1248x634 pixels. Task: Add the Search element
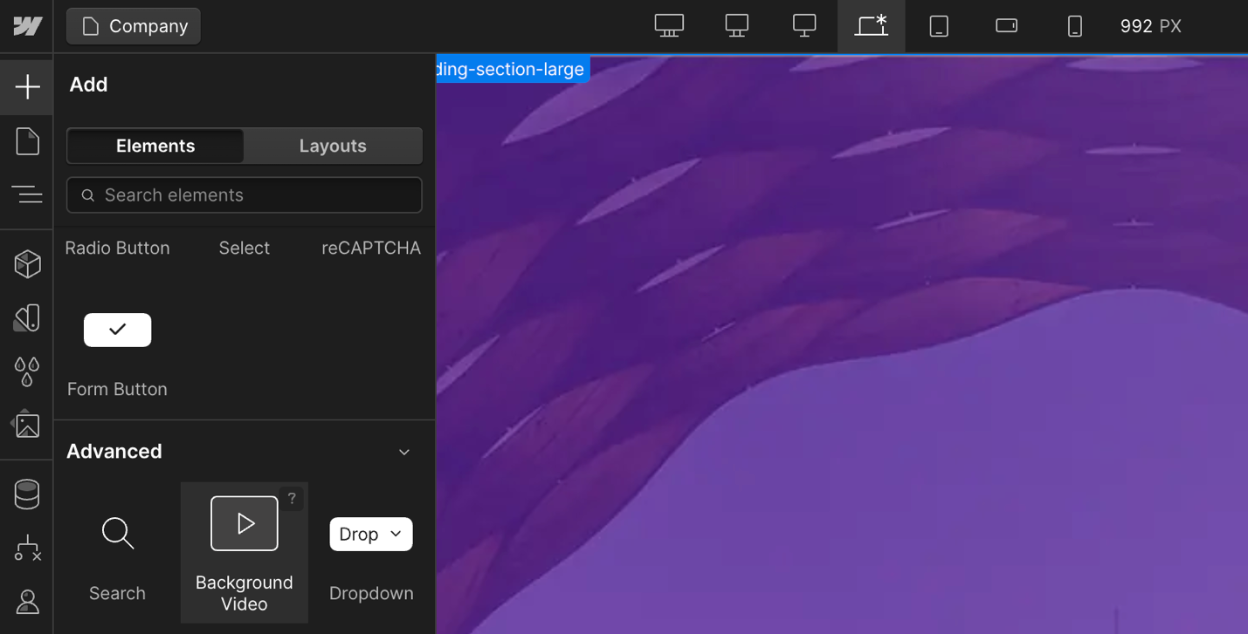pyautogui.click(x=117, y=553)
